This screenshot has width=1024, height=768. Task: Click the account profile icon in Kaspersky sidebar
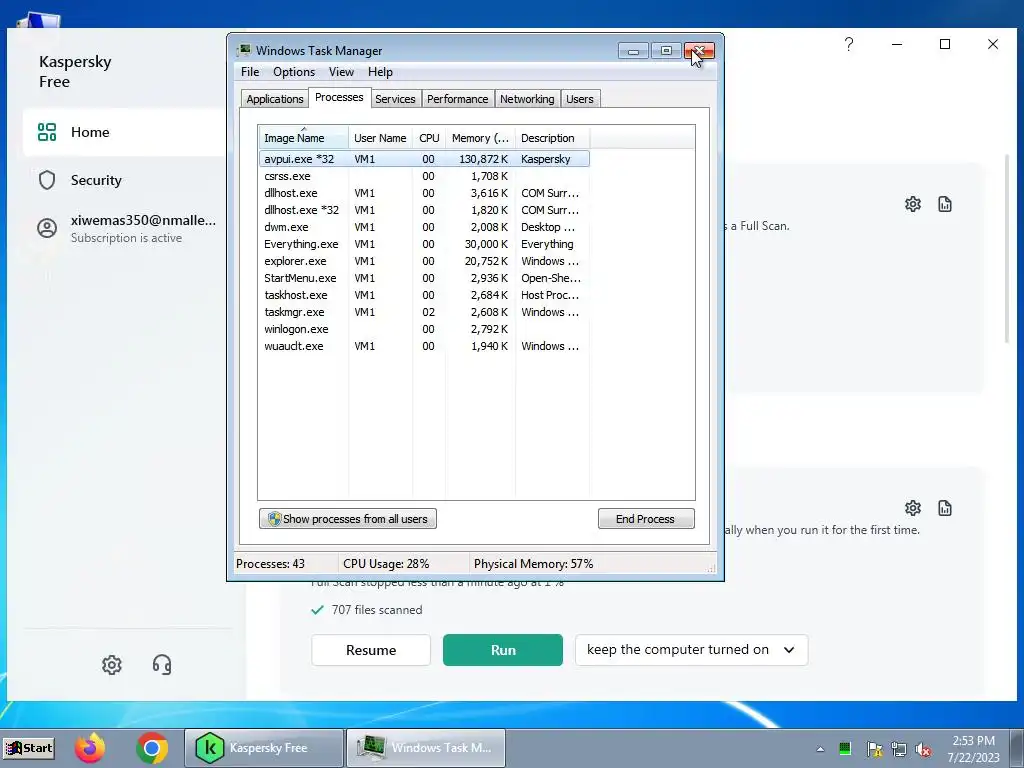pos(47,229)
